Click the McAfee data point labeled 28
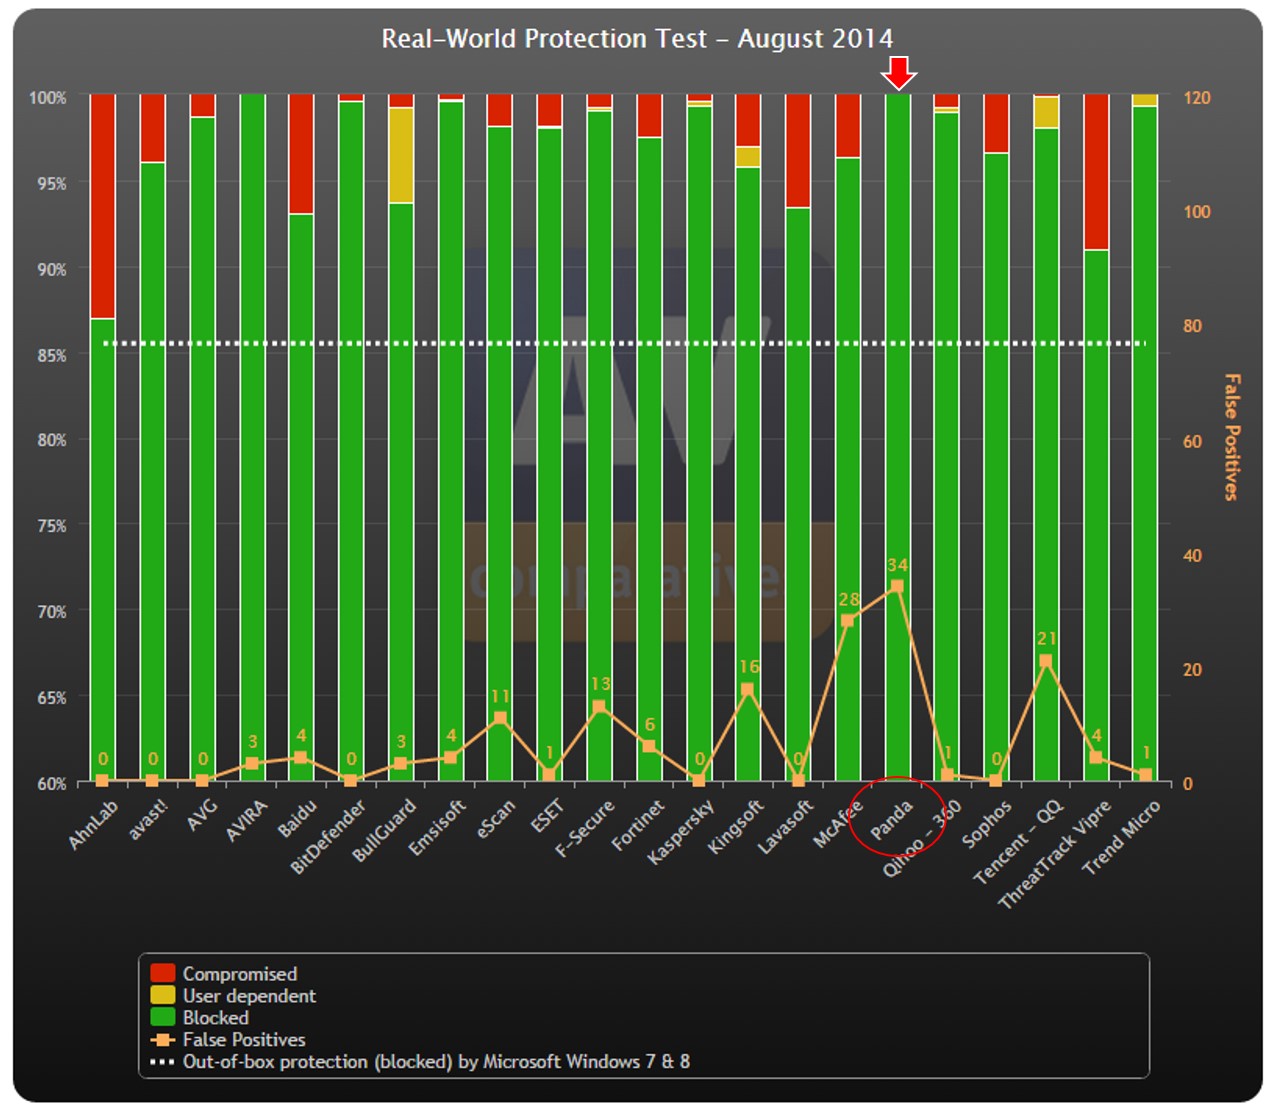 (848, 621)
